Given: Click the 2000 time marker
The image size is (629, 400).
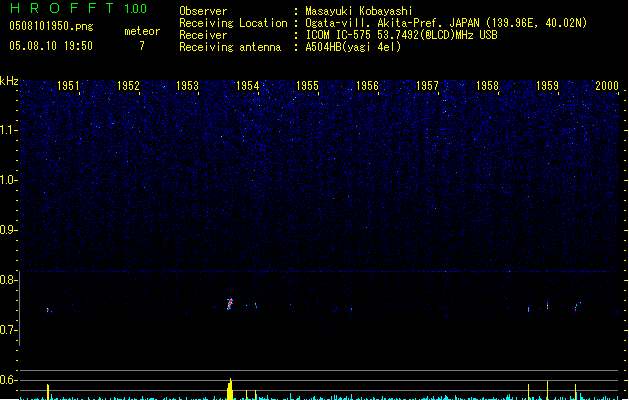Looking at the screenshot, I should click(607, 86).
